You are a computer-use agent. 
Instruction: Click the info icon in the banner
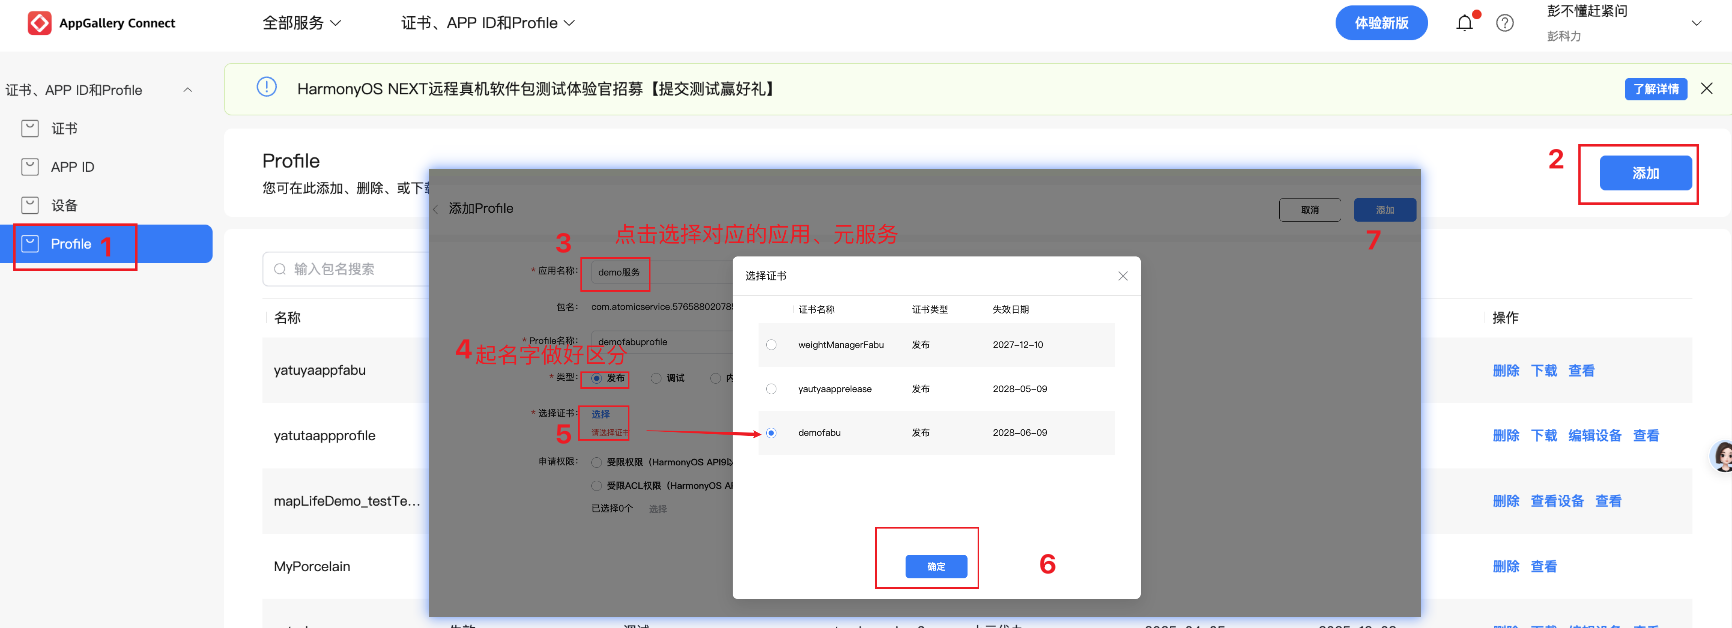point(267,87)
